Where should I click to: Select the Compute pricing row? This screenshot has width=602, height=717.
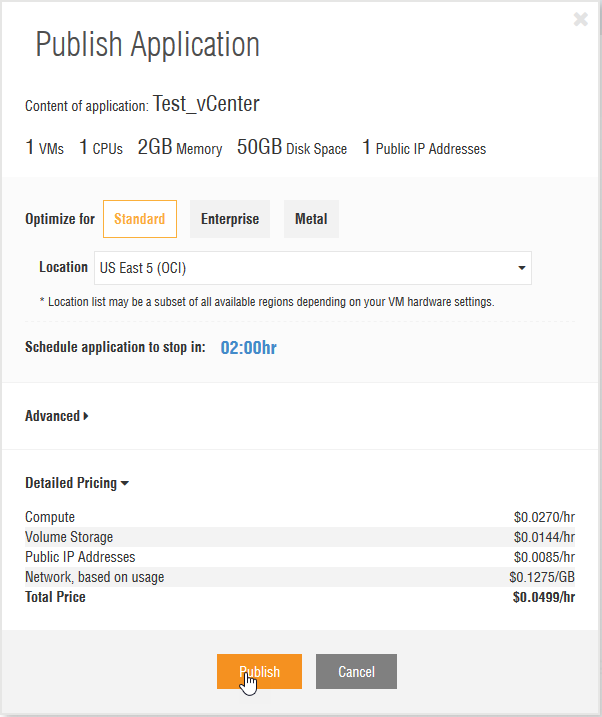tap(300, 517)
